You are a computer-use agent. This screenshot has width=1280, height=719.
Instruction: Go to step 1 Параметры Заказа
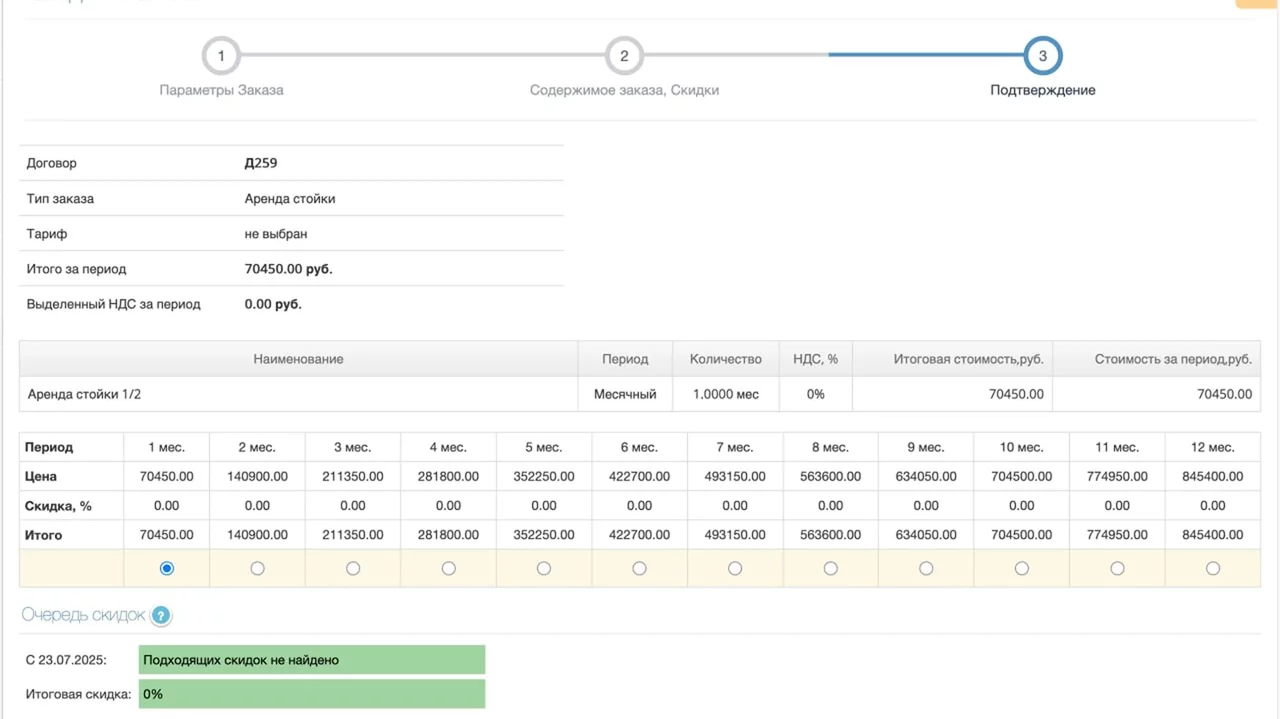(x=221, y=56)
